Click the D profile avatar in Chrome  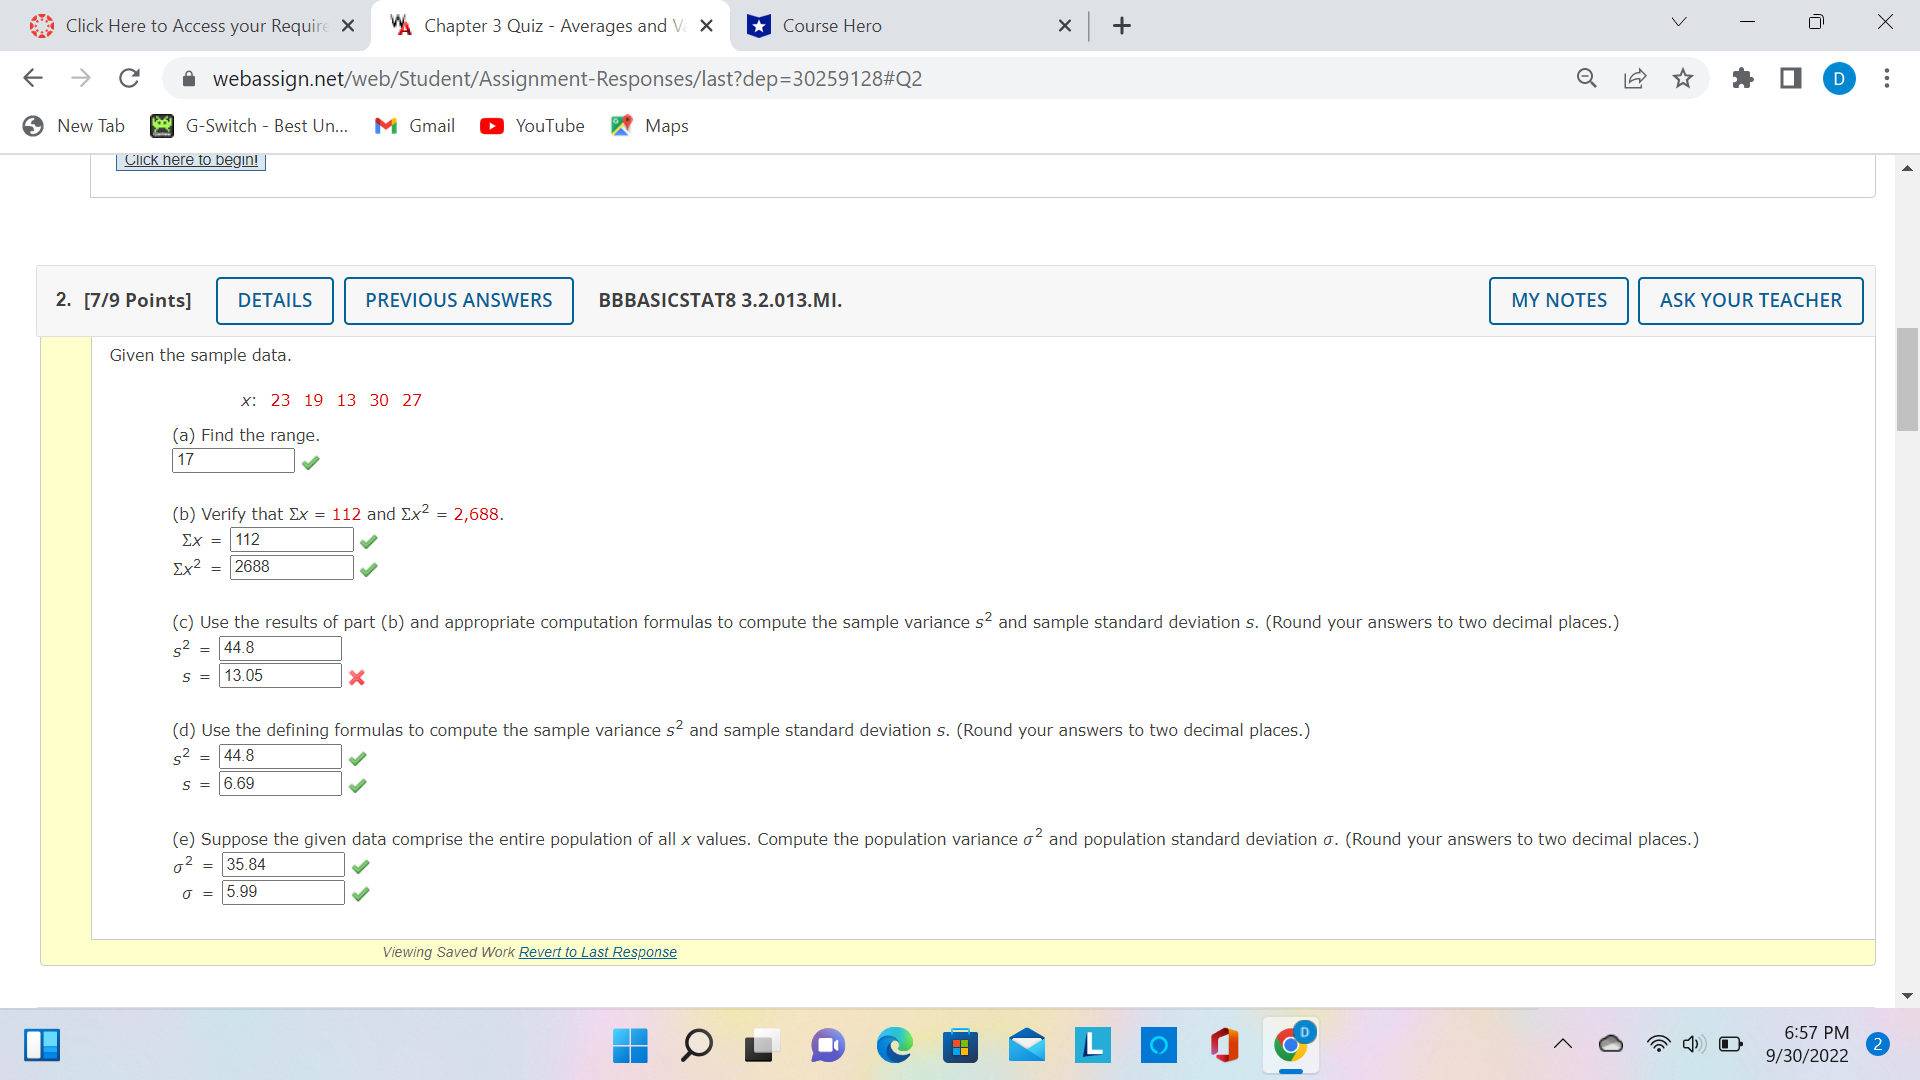(1839, 79)
